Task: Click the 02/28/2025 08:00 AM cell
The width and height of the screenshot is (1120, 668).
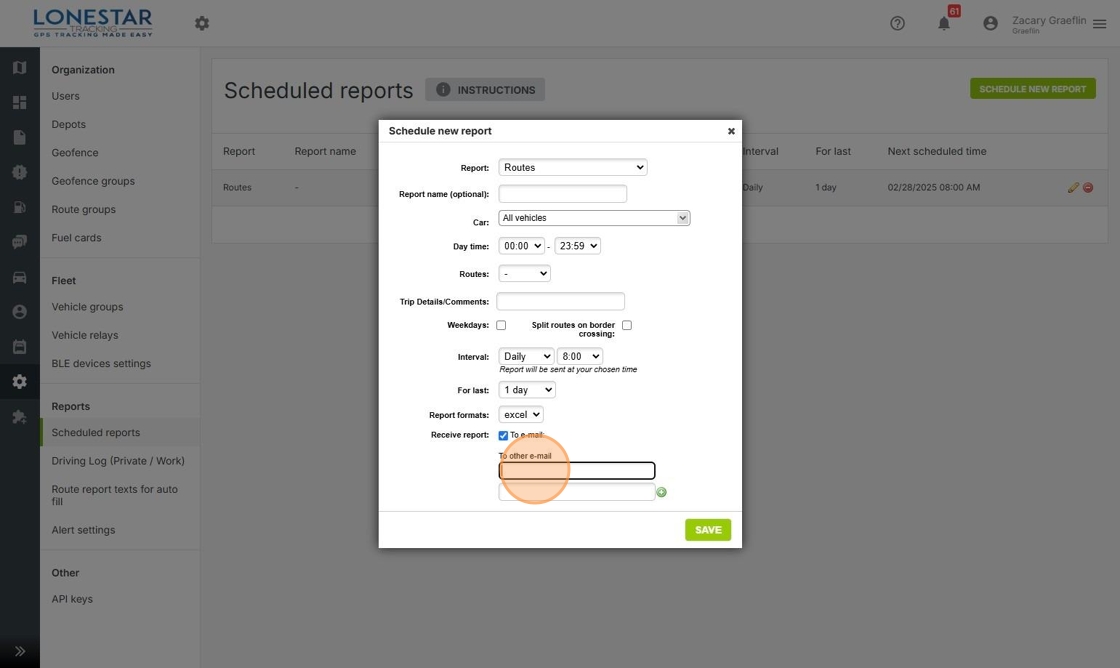Action: (934, 187)
